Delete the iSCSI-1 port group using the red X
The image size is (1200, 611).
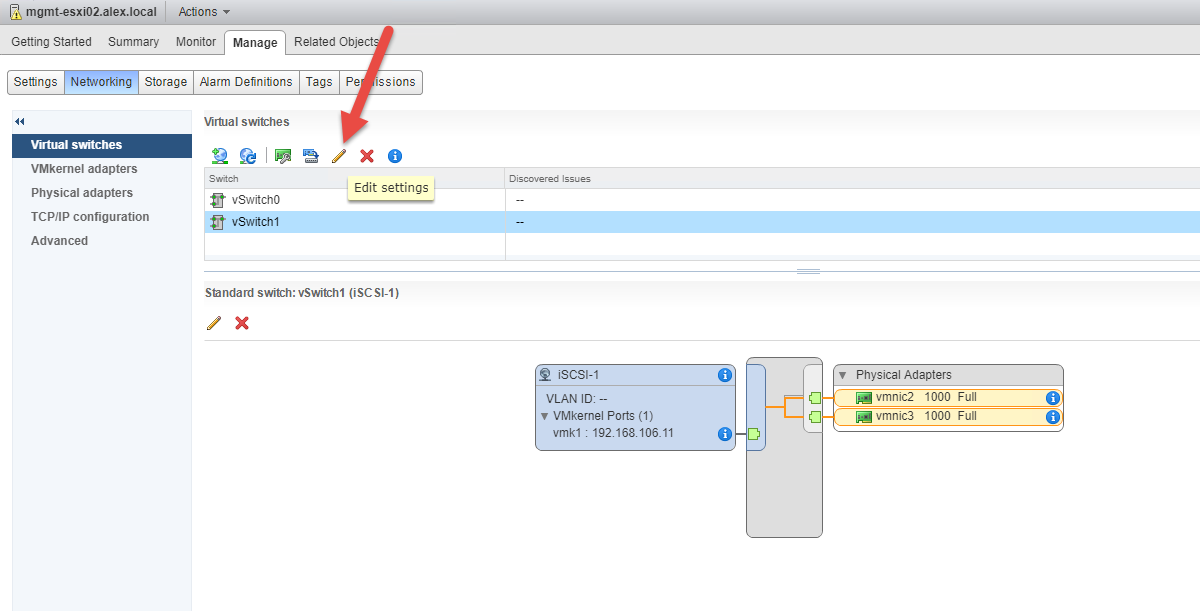(241, 323)
